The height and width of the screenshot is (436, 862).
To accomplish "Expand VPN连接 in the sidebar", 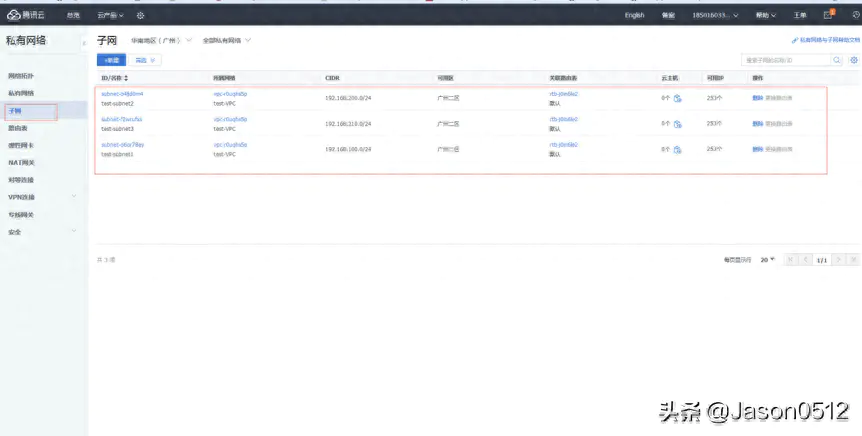I will (x=73, y=197).
